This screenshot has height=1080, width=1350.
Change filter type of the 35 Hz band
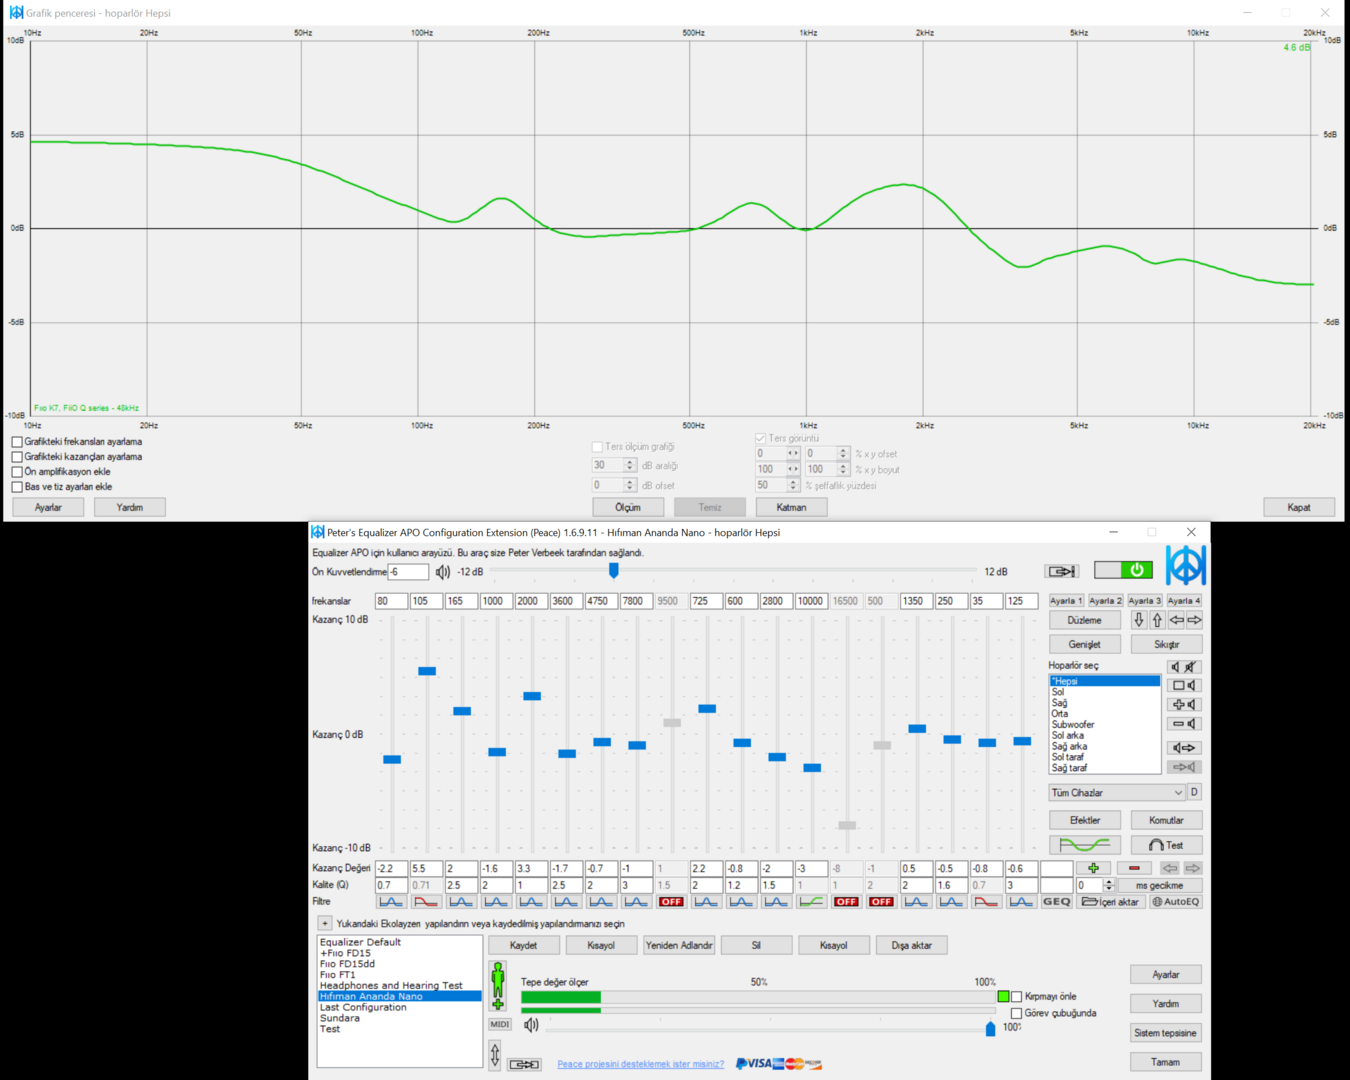tap(986, 902)
